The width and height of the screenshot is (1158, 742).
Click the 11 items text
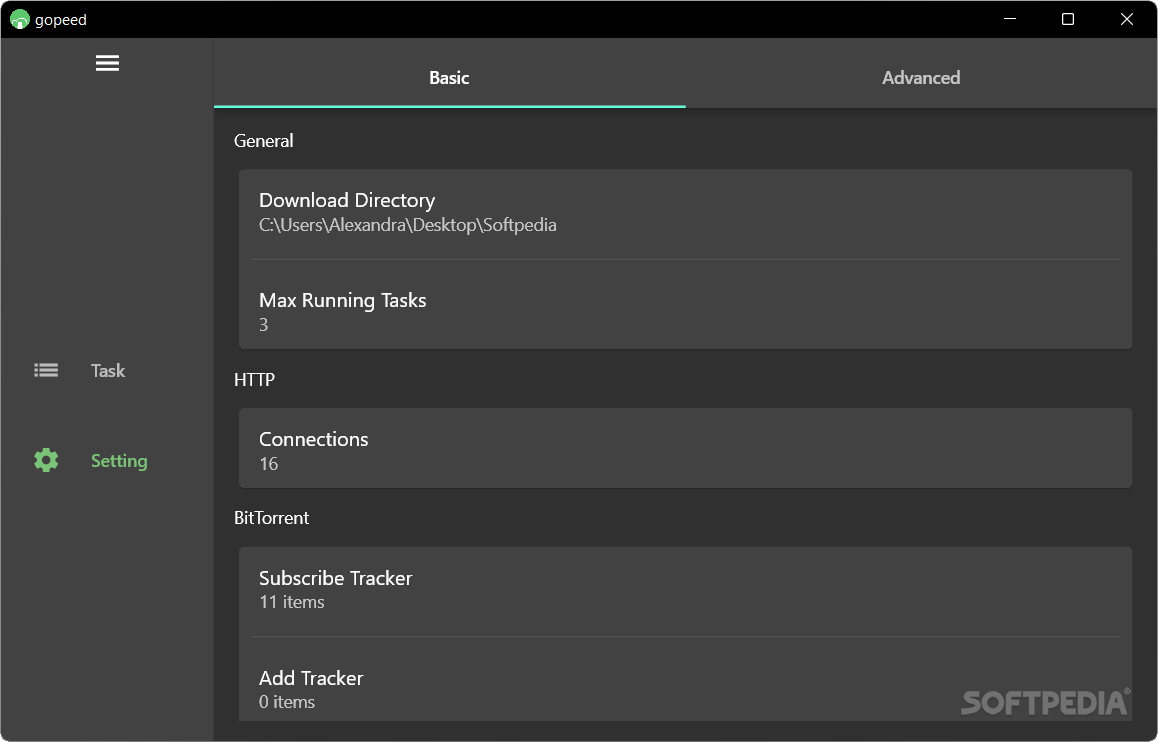tap(292, 602)
